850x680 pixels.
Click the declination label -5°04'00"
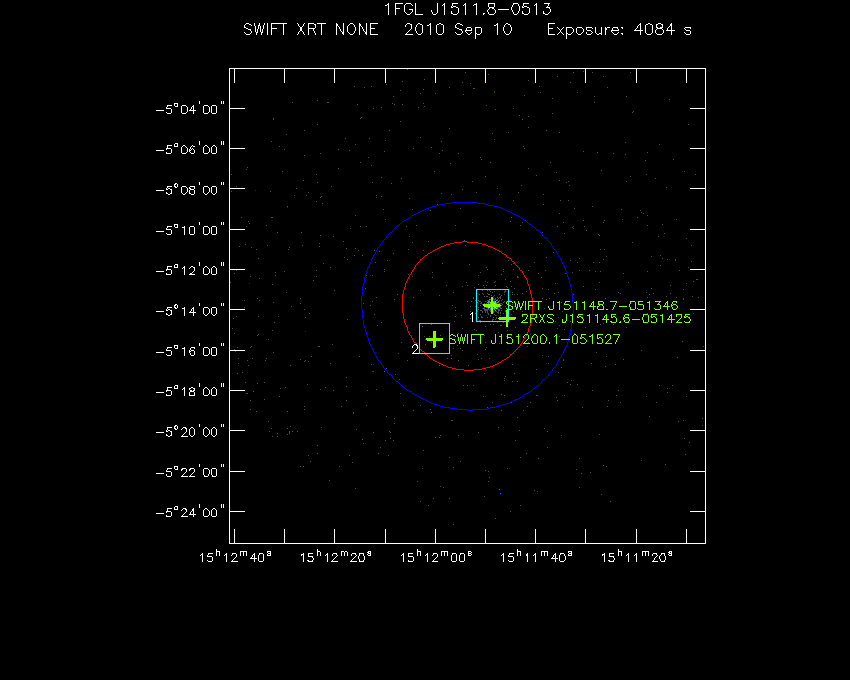pos(190,109)
